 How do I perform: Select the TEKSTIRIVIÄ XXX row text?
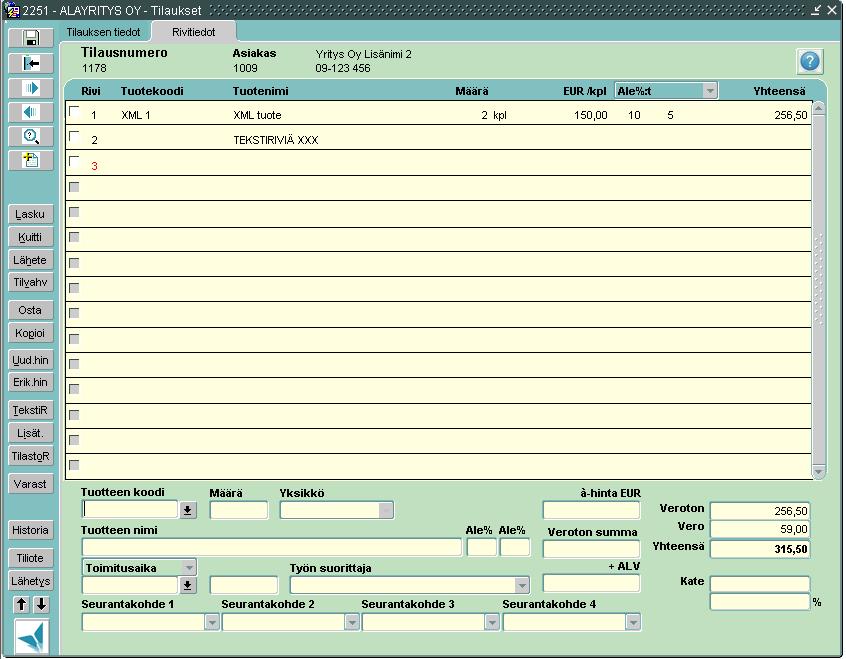[276, 140]
